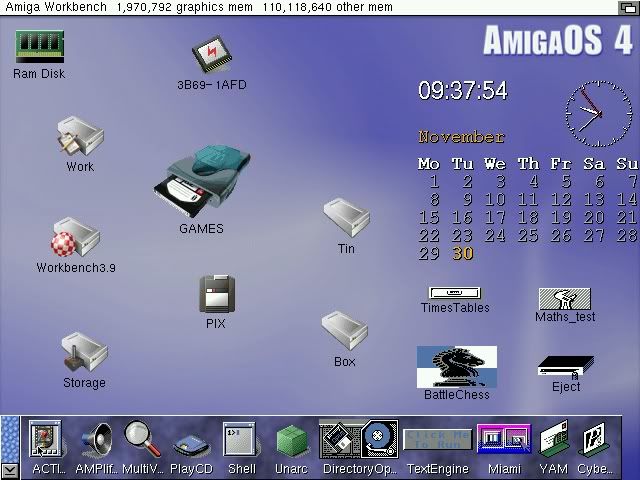Collapse the dock with the down-arrow button
The image size is (640, 480).
[10, 471]
